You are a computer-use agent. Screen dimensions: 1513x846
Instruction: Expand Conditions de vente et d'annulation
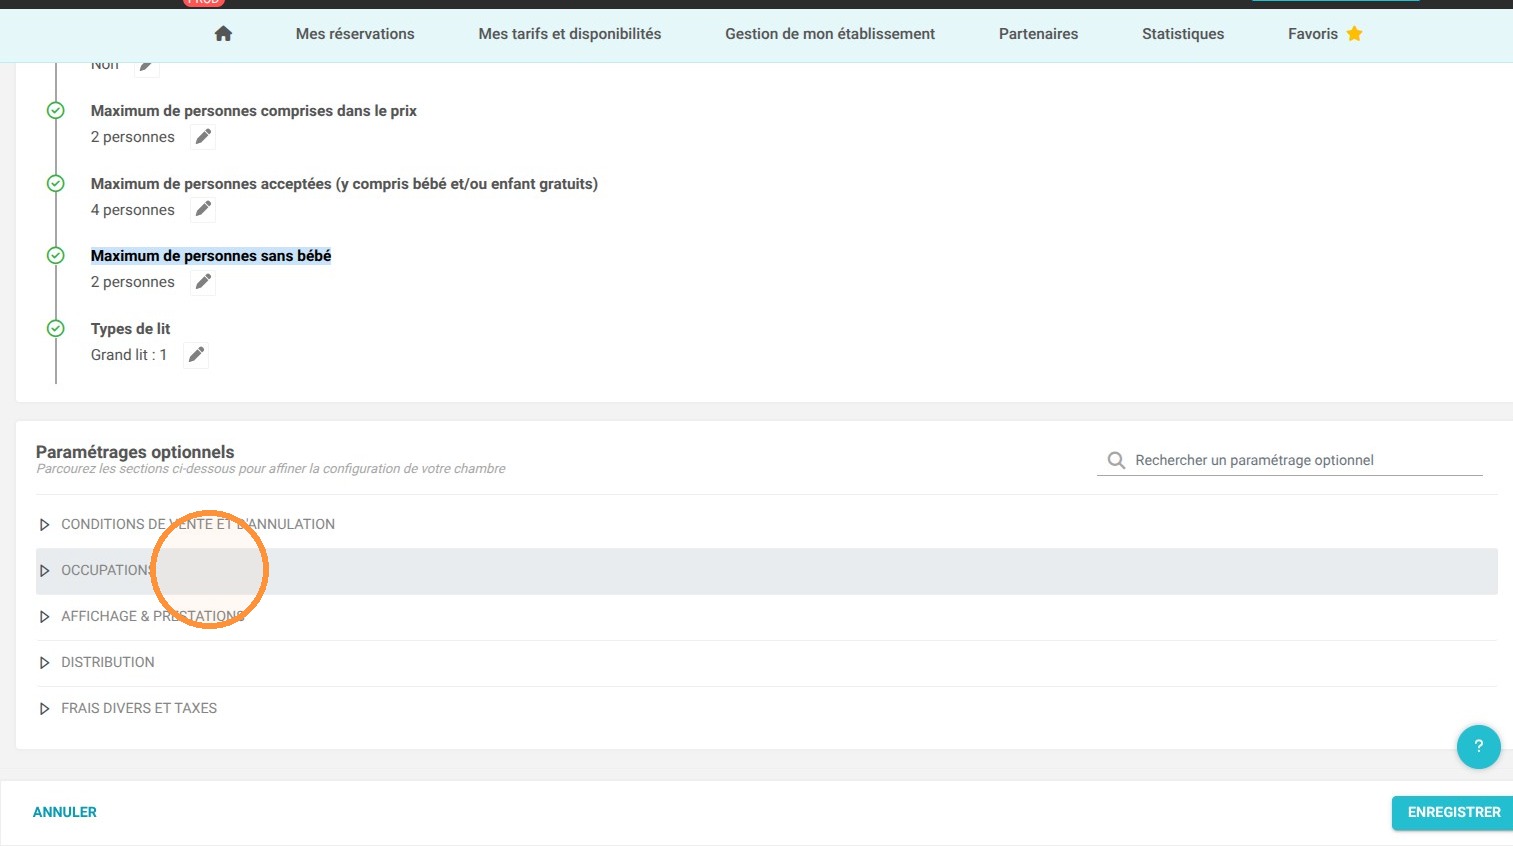pos(766,524)
